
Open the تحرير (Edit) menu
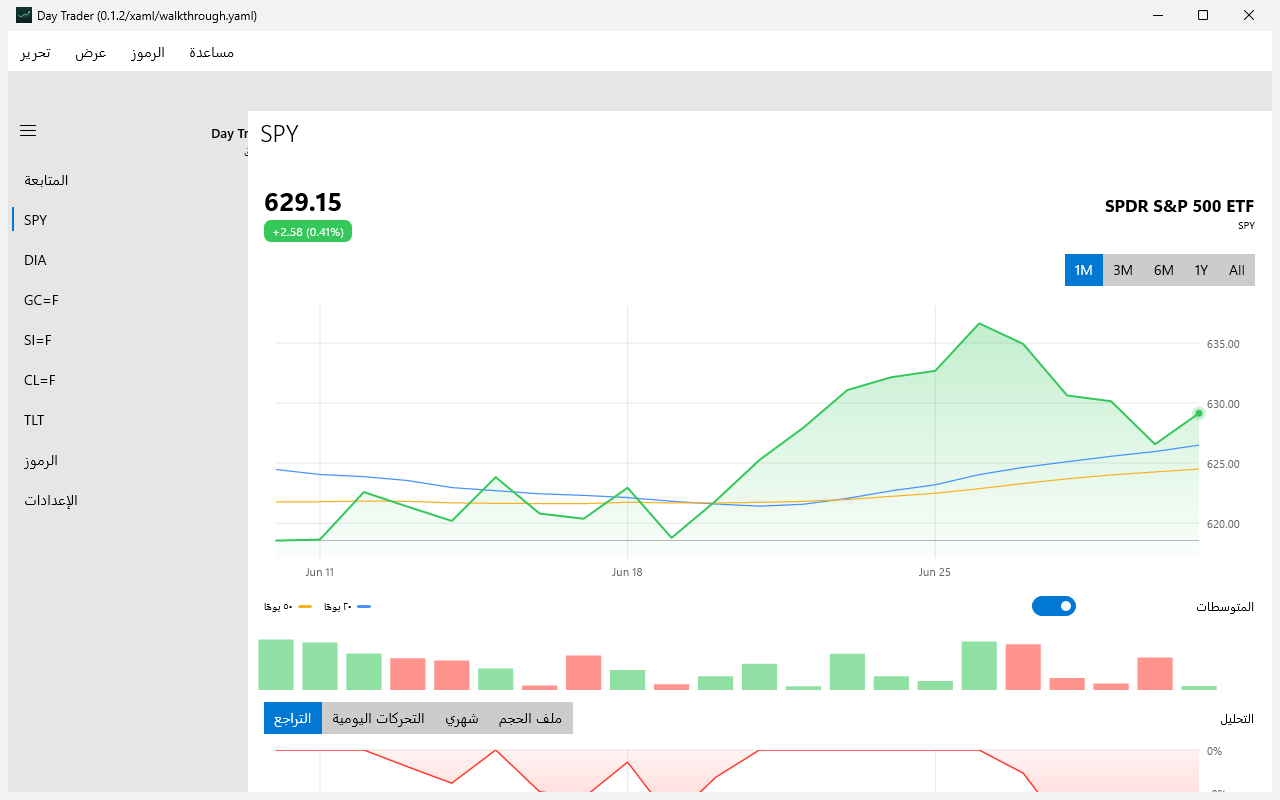(36, 52)
